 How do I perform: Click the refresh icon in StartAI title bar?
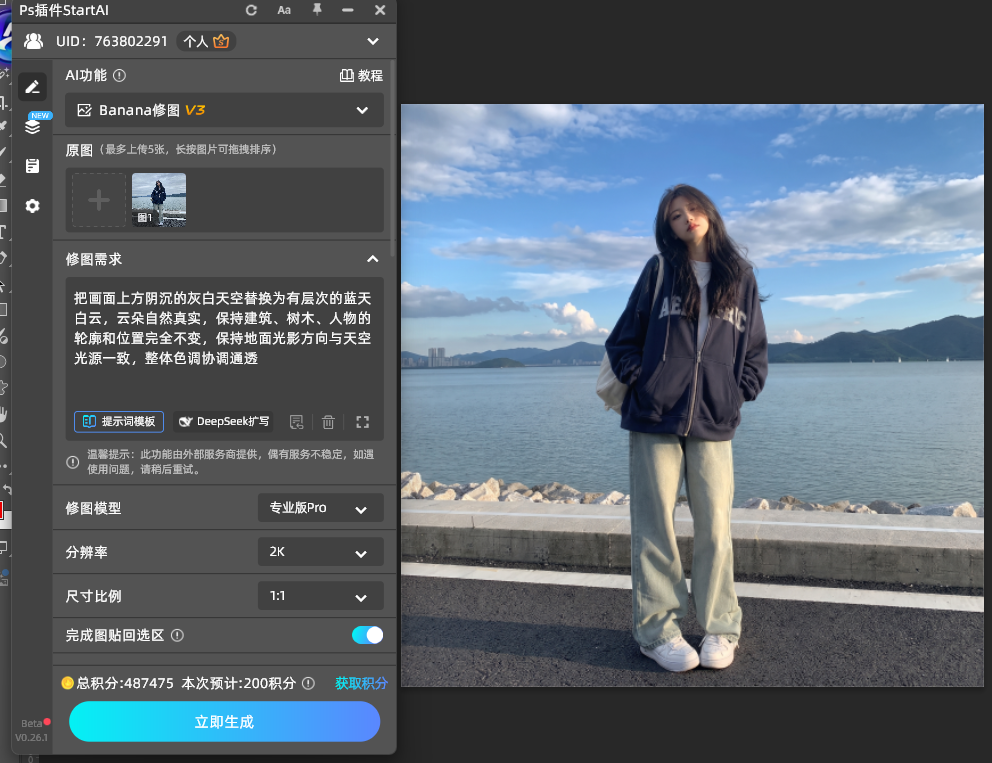pos(251,10)
